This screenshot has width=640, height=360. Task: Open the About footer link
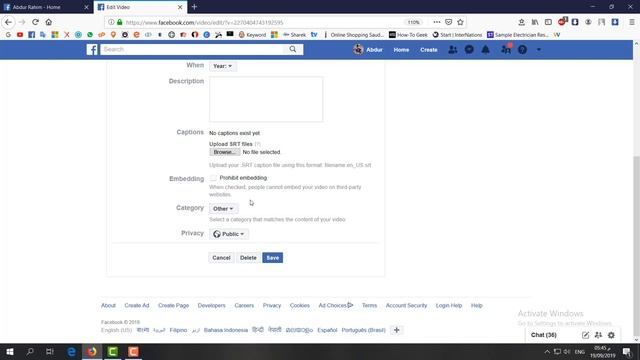(x=108, y=305)
